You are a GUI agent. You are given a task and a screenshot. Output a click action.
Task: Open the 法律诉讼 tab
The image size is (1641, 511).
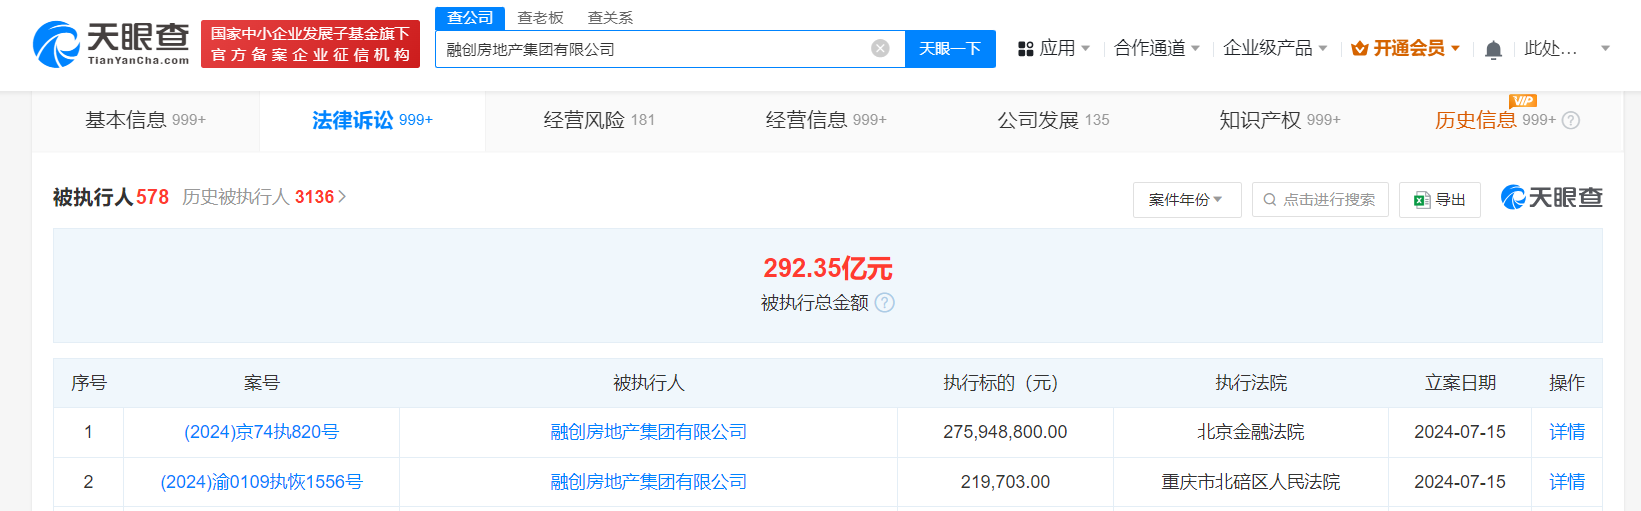pos(372,120)
